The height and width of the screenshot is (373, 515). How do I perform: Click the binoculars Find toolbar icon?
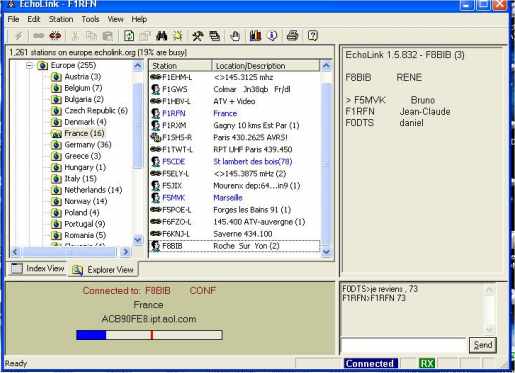point(162,36)
